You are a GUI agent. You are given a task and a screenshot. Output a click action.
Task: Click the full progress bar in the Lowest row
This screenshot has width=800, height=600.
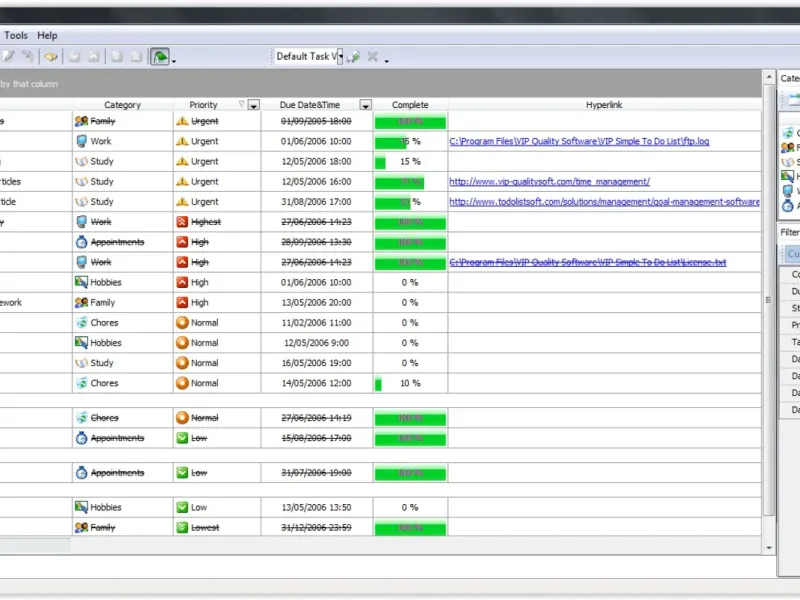[410, 529]
